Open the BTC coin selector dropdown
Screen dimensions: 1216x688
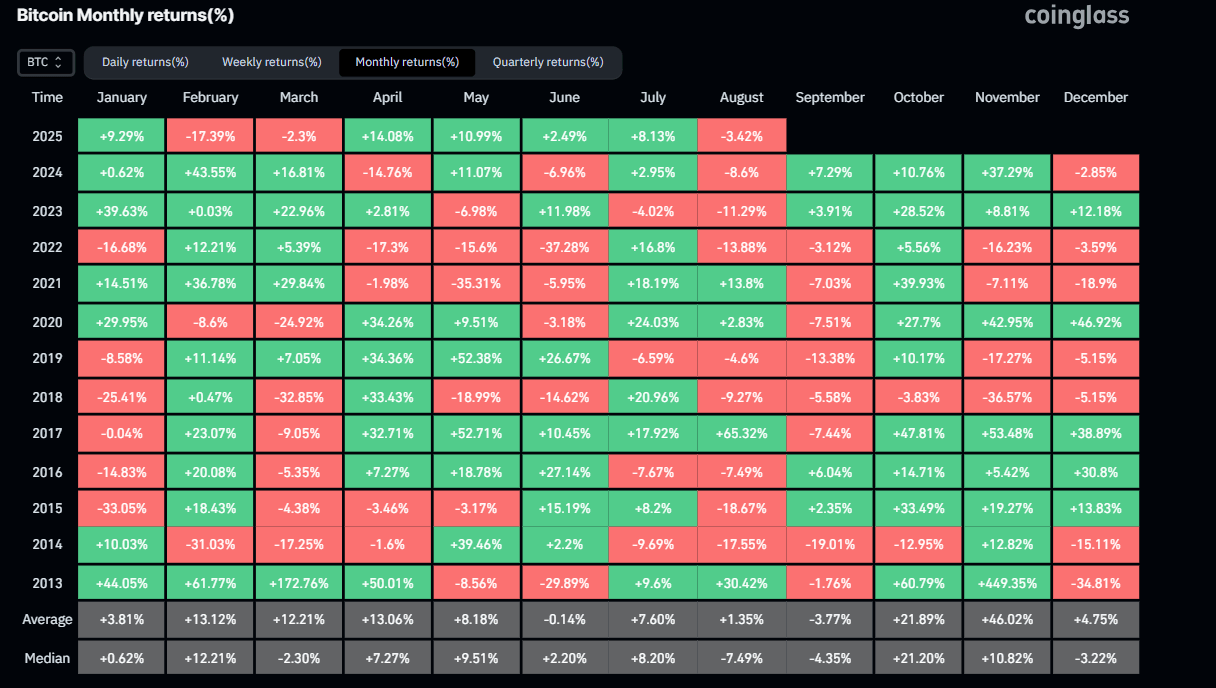pos(45,62)
